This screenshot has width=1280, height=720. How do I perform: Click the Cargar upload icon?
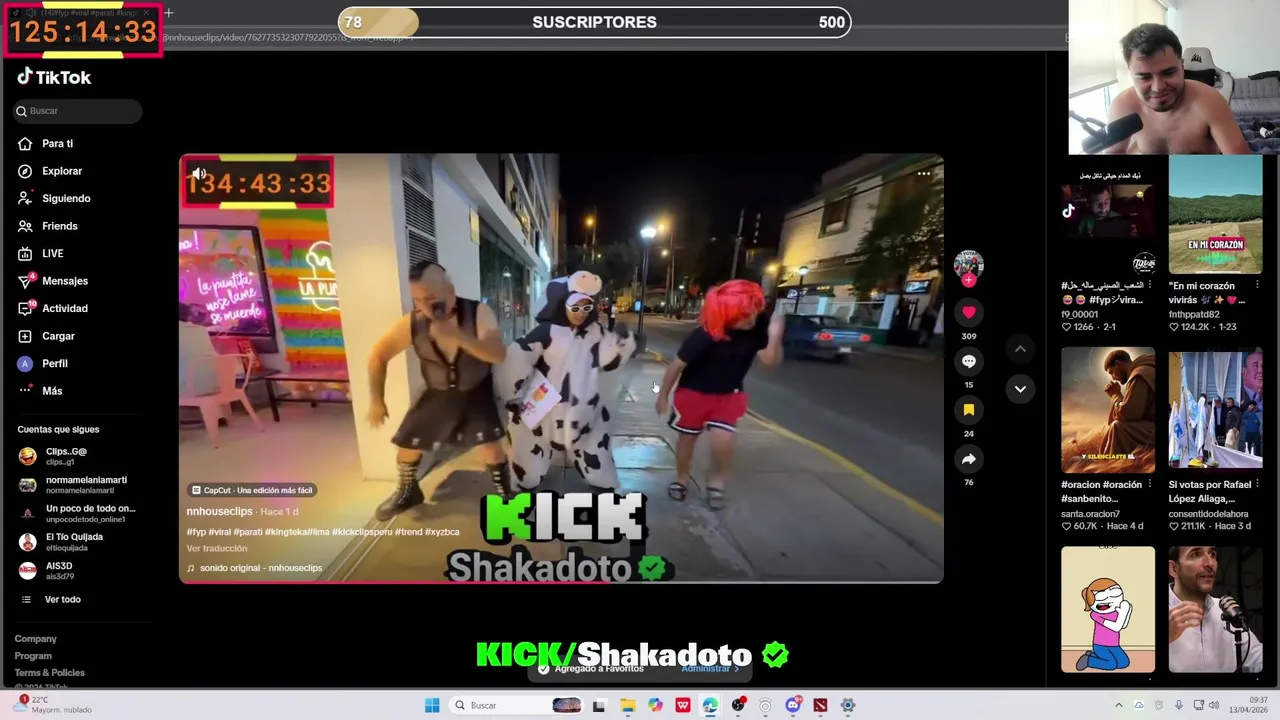click(x=25, y=336)
